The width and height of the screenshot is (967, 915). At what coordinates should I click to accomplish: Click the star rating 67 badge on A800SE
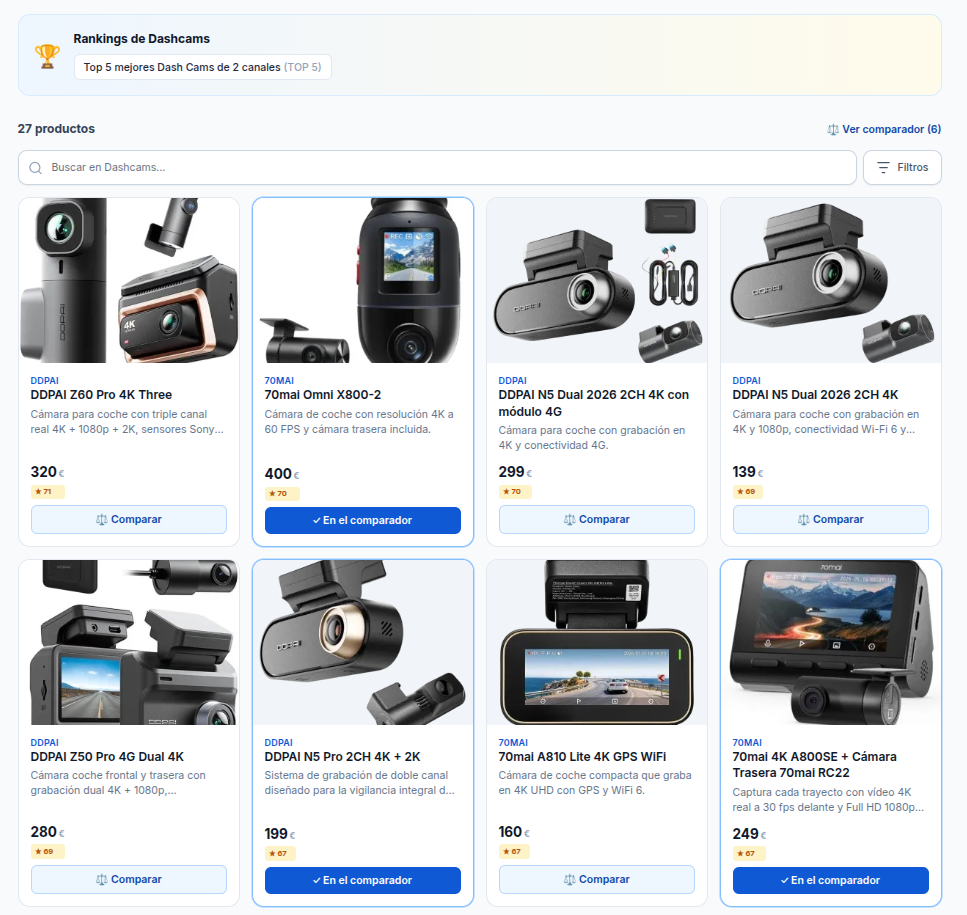coord(749,854)
